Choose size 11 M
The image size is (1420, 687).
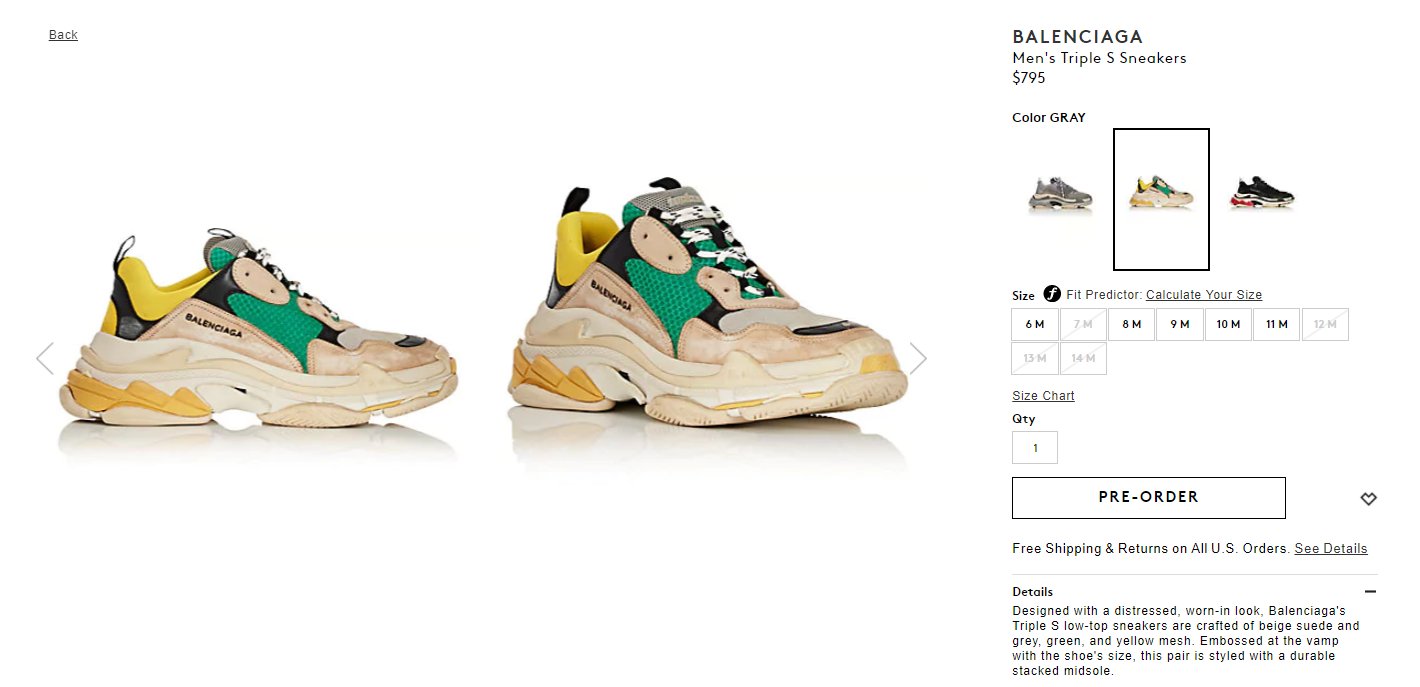click(x=1276, y=324)
